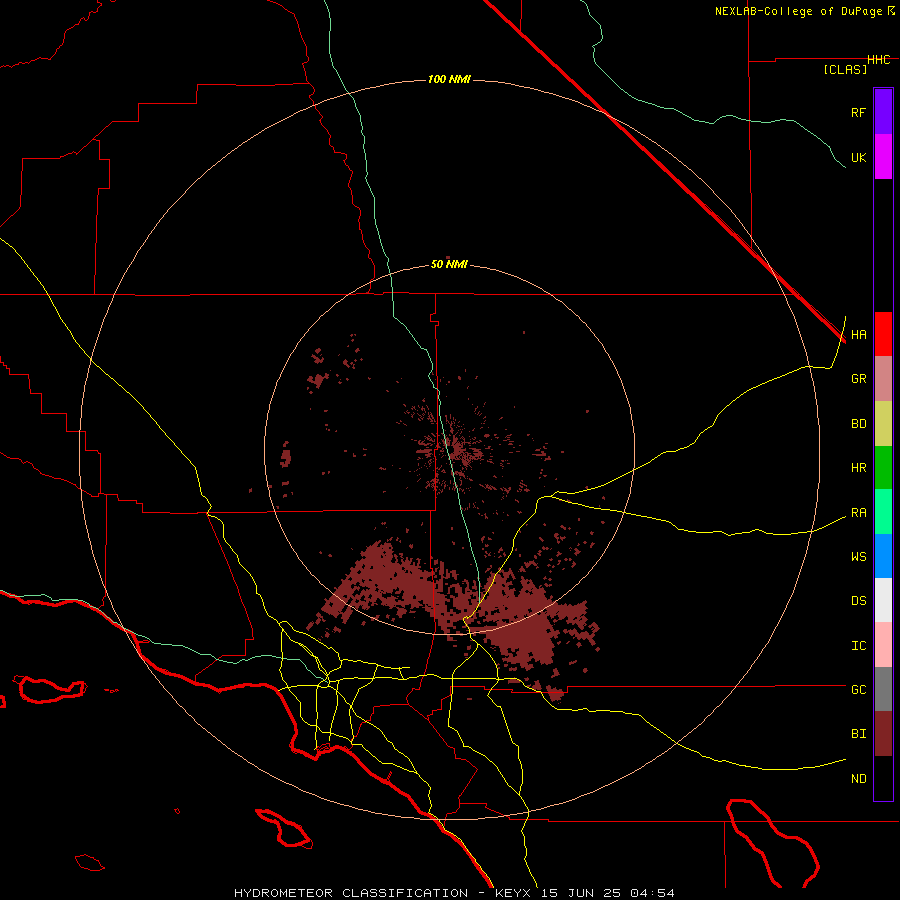The width and height of the screenshot is (900, 900).
Task: Click the light pink IC legend swatch
Action: point(883,645)
